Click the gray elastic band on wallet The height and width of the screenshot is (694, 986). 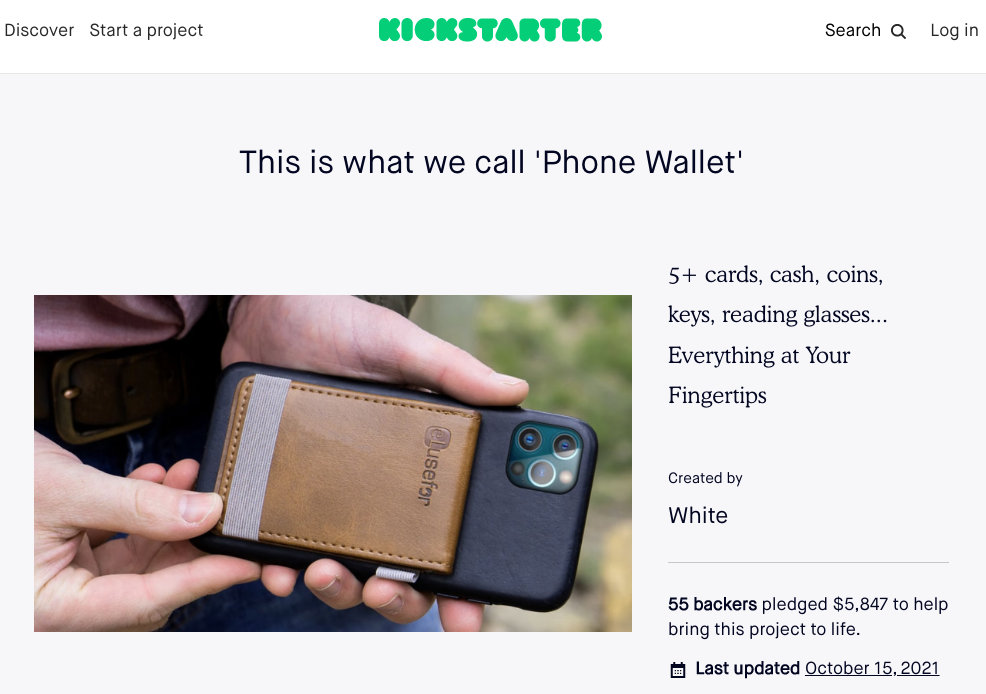[257, 457]
